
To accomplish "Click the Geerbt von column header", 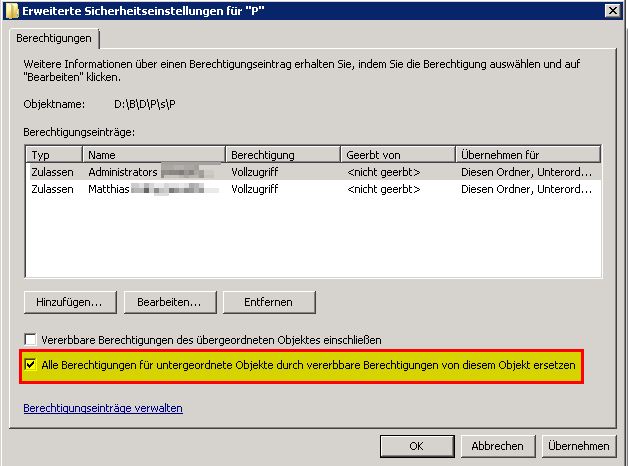I will (x=397, y=155).
